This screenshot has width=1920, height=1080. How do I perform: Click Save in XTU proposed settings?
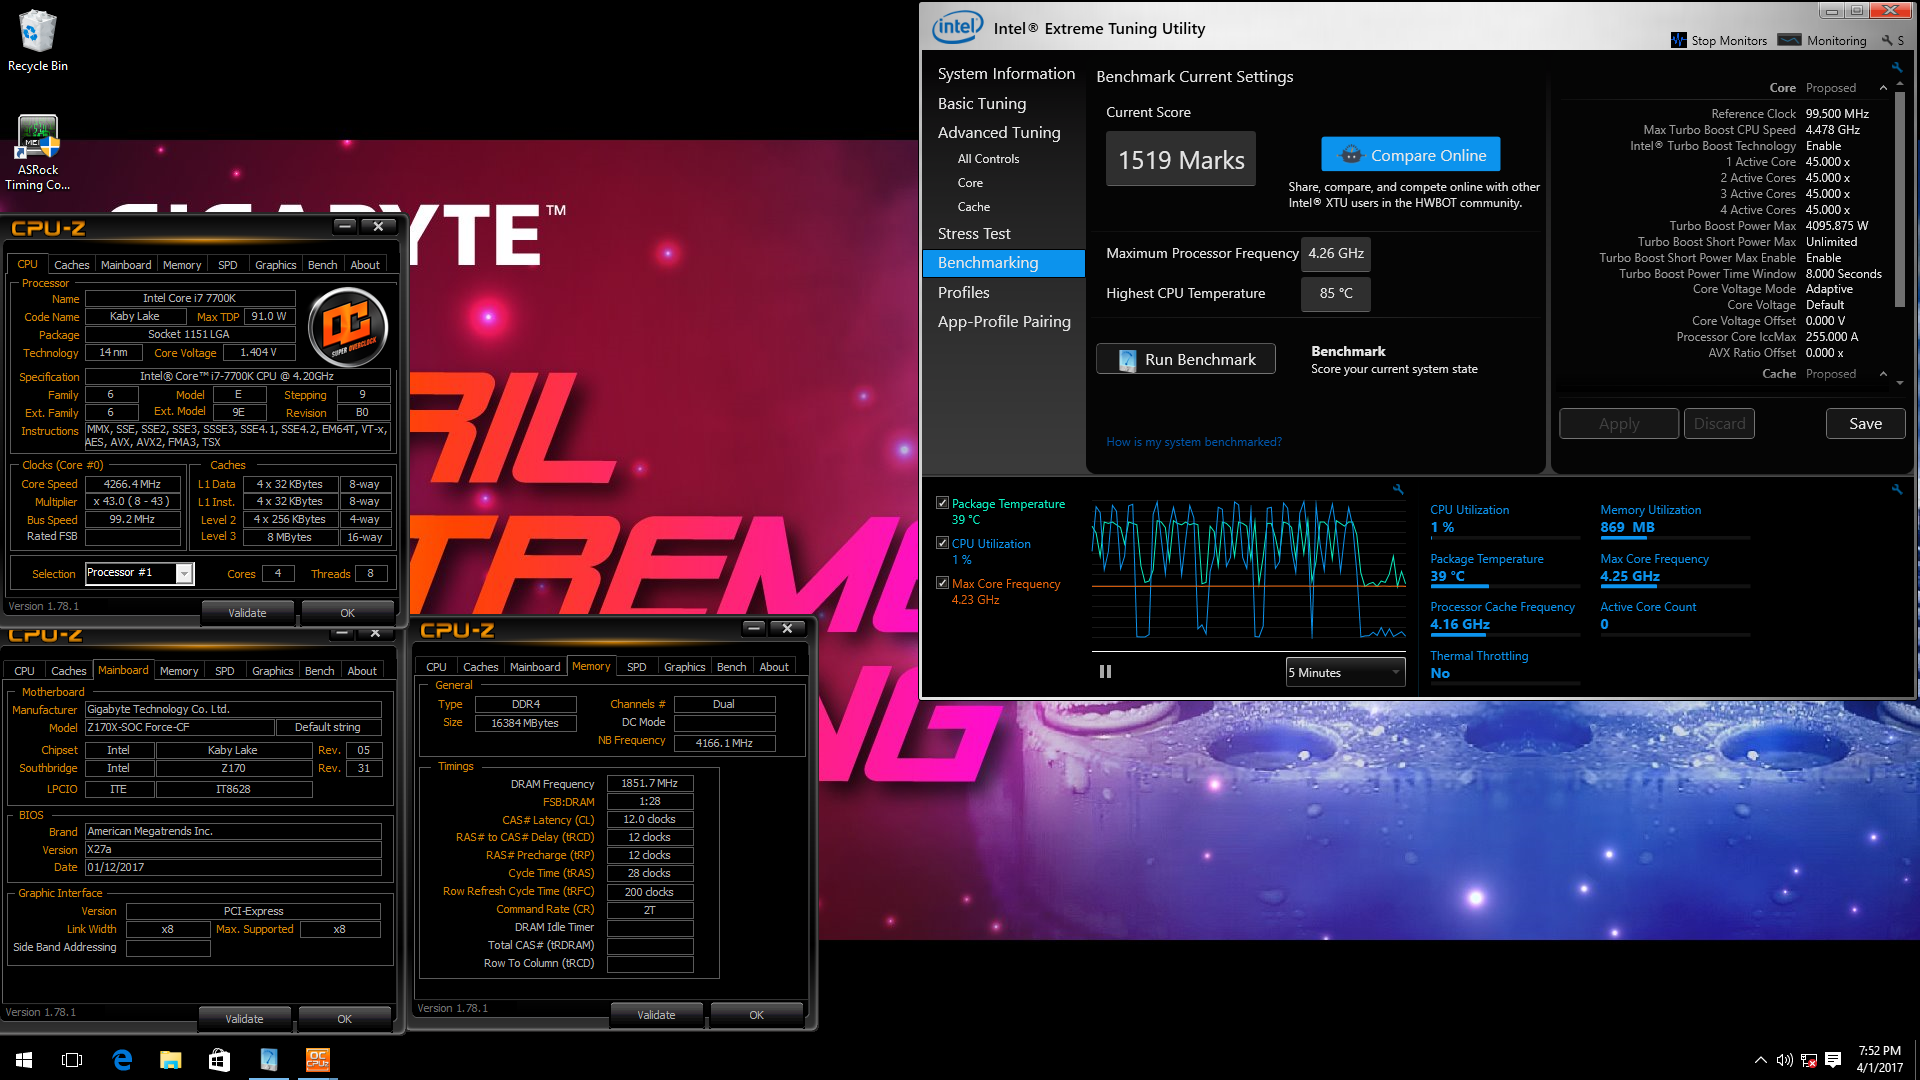click(x=1865, y=424)
